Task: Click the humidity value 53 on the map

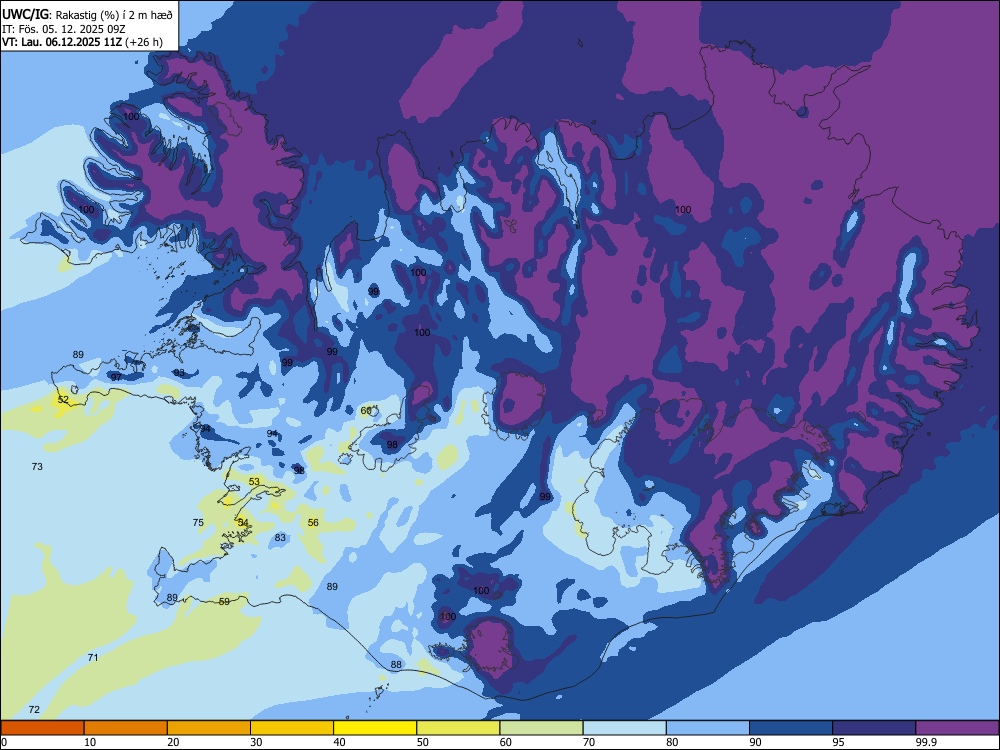Action: [x=254, y=482]
